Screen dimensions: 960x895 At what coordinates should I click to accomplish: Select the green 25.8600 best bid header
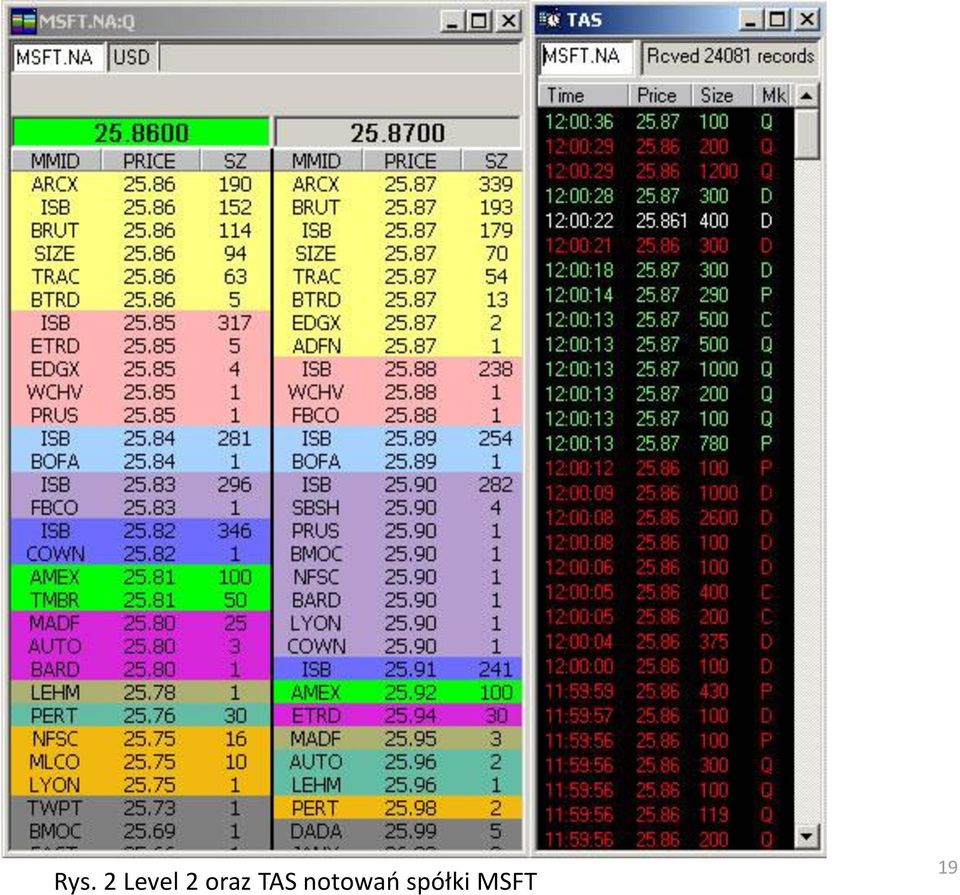141,133
